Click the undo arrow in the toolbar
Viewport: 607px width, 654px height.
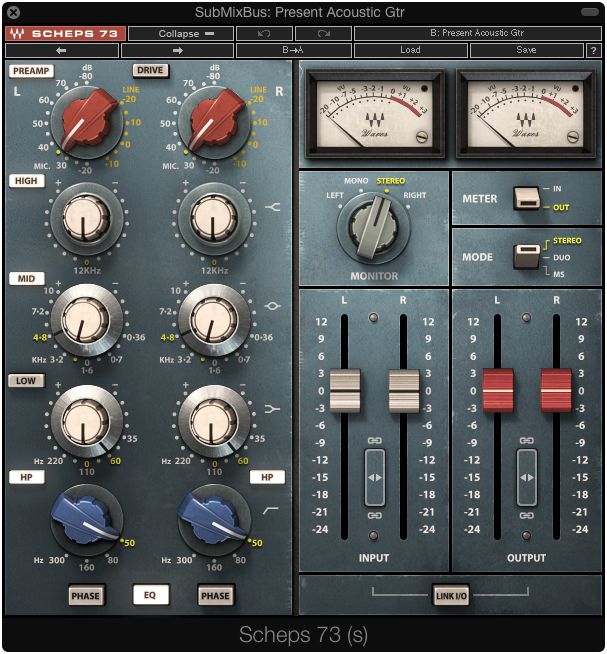pos(264,33)
